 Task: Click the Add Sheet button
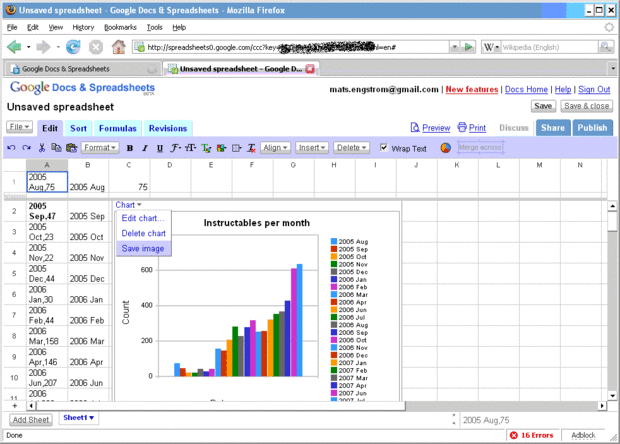[31, 419]
